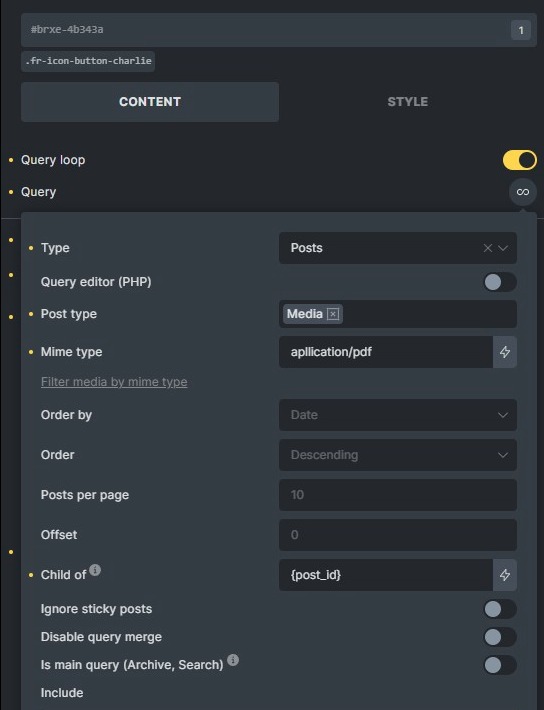This screenshot has height=710, width=544.
Task: Switch to the STYLE tab
Action: (x=408, y=102)
